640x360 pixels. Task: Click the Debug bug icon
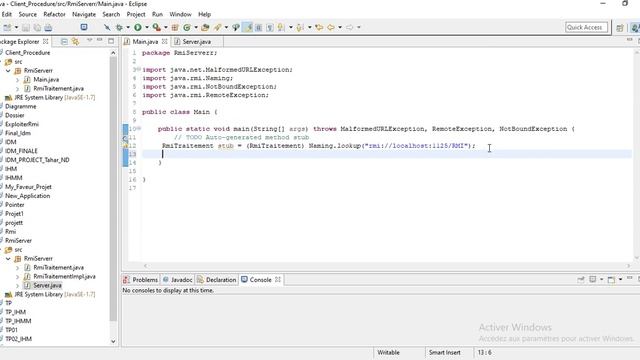(119, 27)
